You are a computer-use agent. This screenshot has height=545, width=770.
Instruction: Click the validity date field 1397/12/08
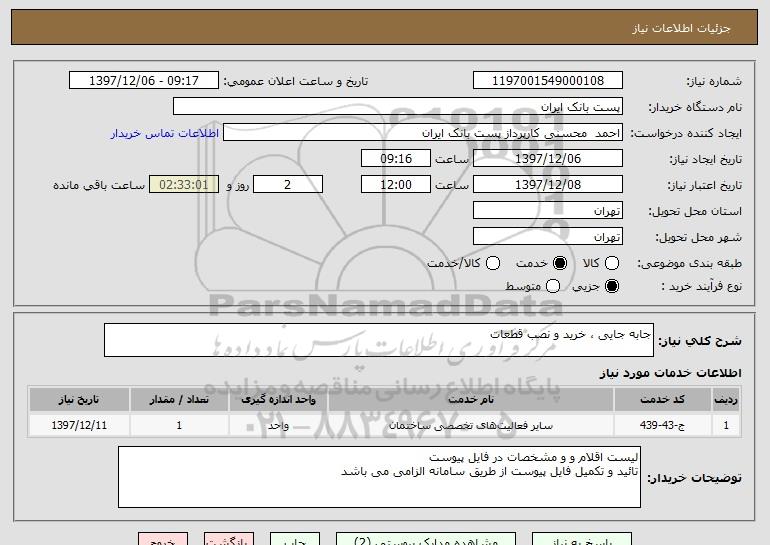548,185
